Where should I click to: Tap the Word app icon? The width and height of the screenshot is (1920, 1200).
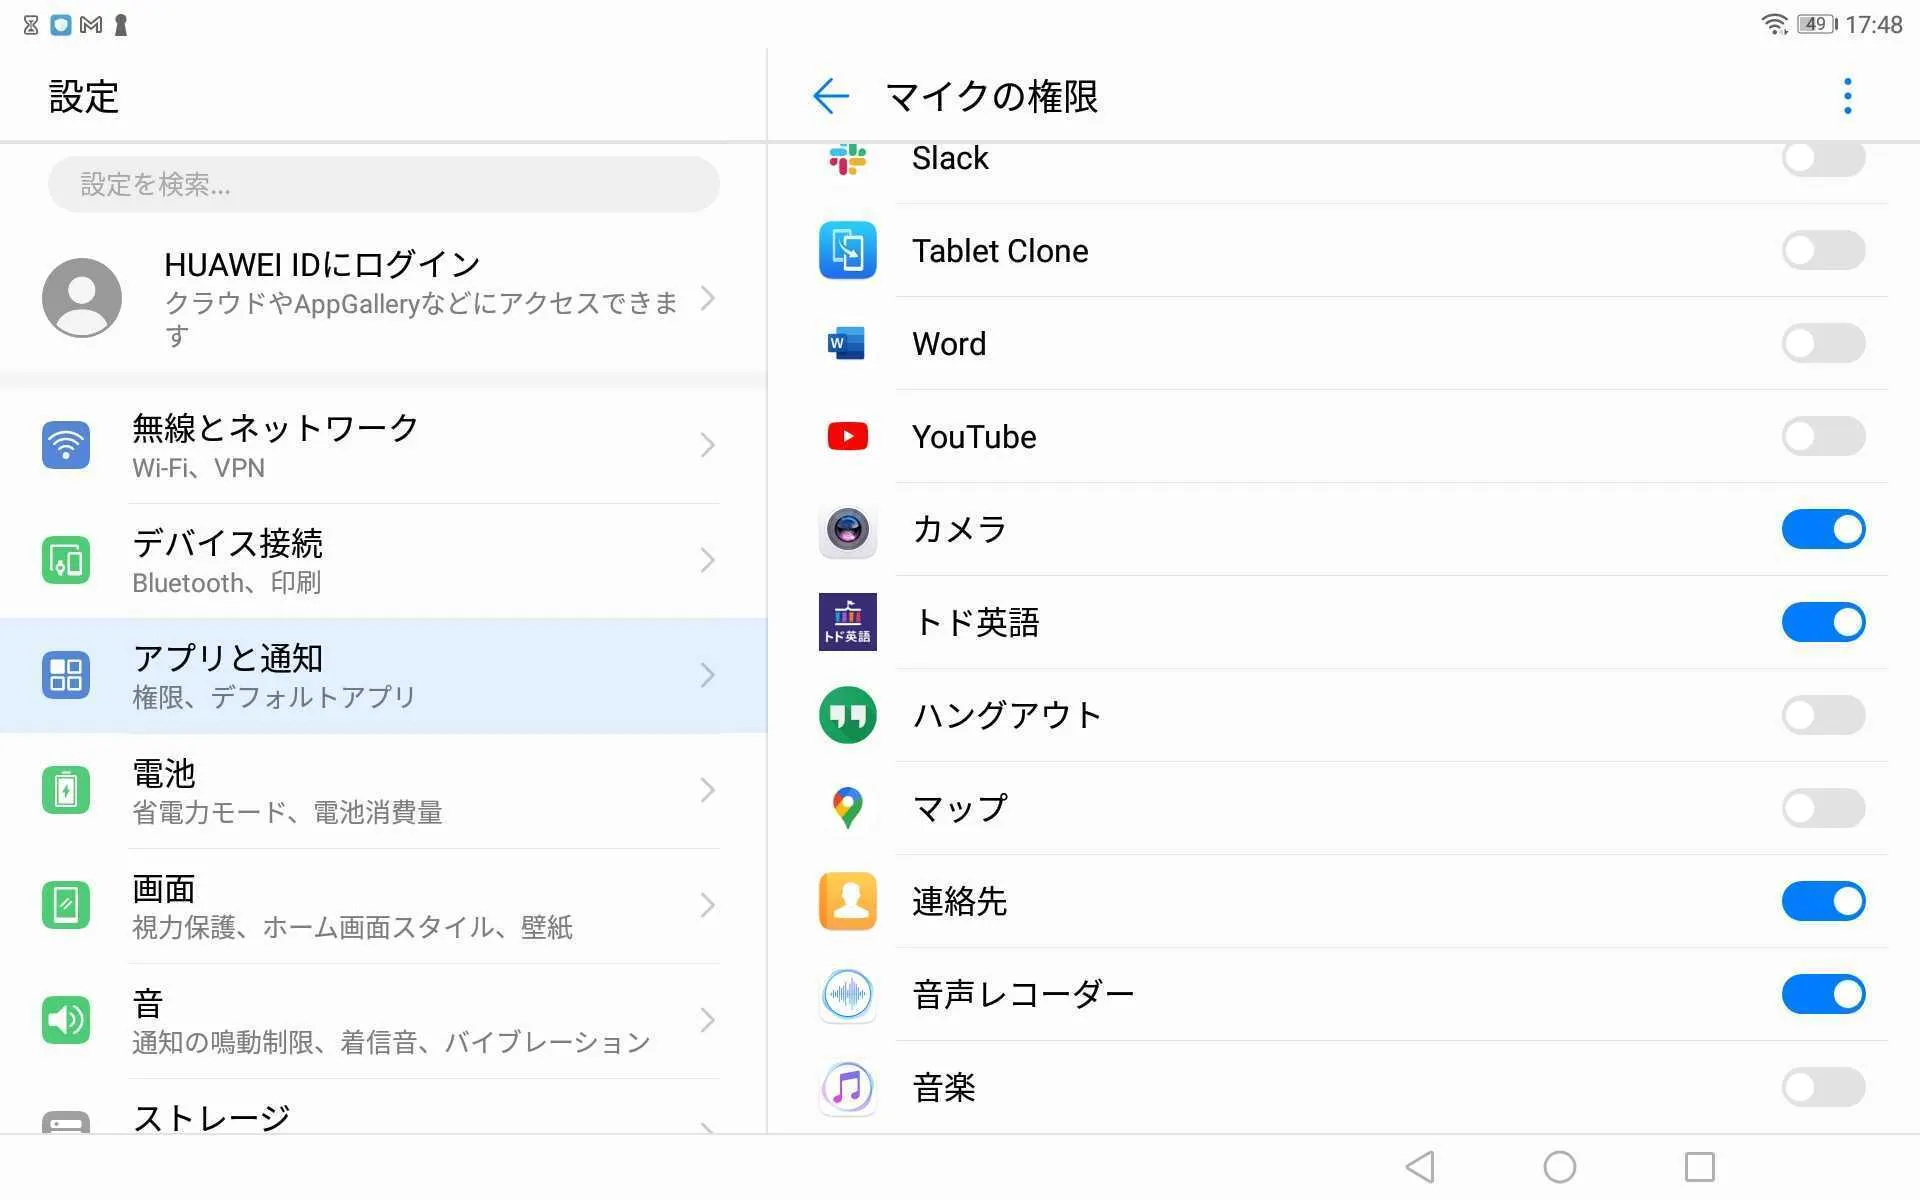pos(847,343)
